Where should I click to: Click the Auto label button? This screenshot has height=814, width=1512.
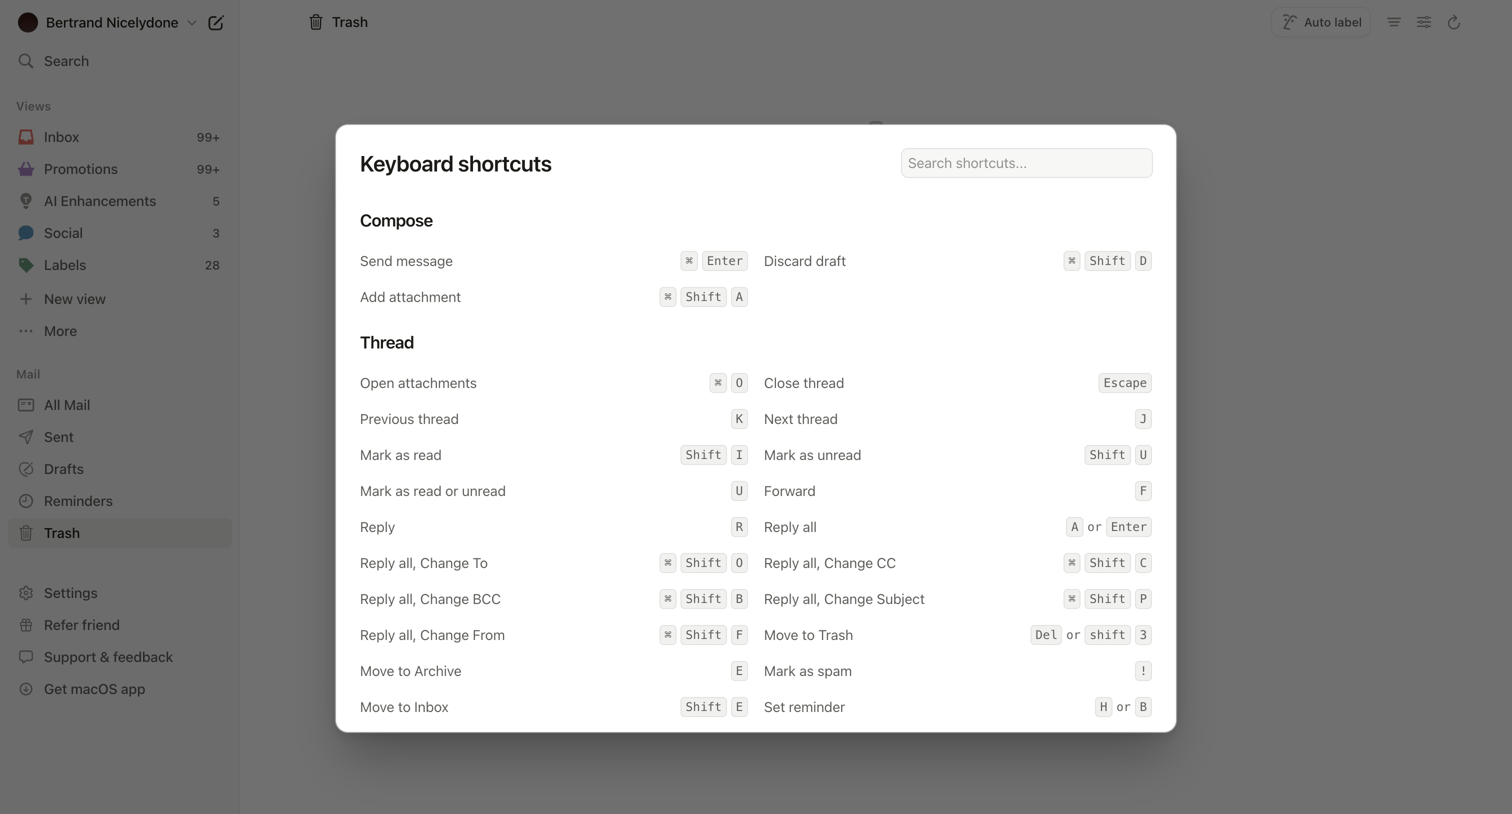coord(1321,22)
